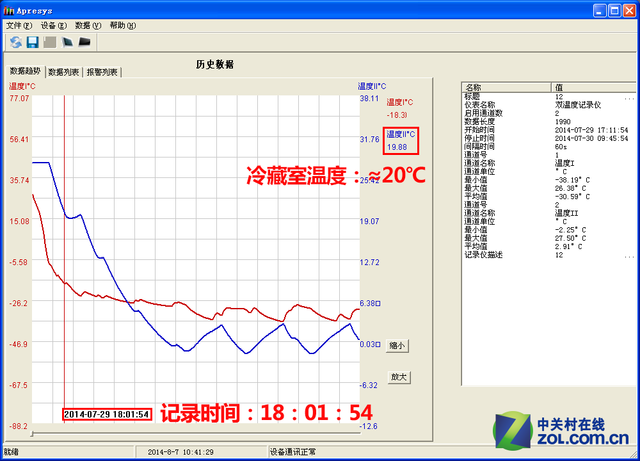
Task: Click the right axis label 12.72
Action: coord(369,262)
